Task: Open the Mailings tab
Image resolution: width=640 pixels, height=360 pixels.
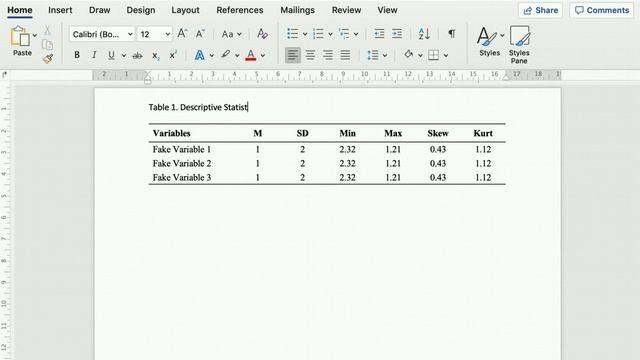Action: [x=298, y=10]
